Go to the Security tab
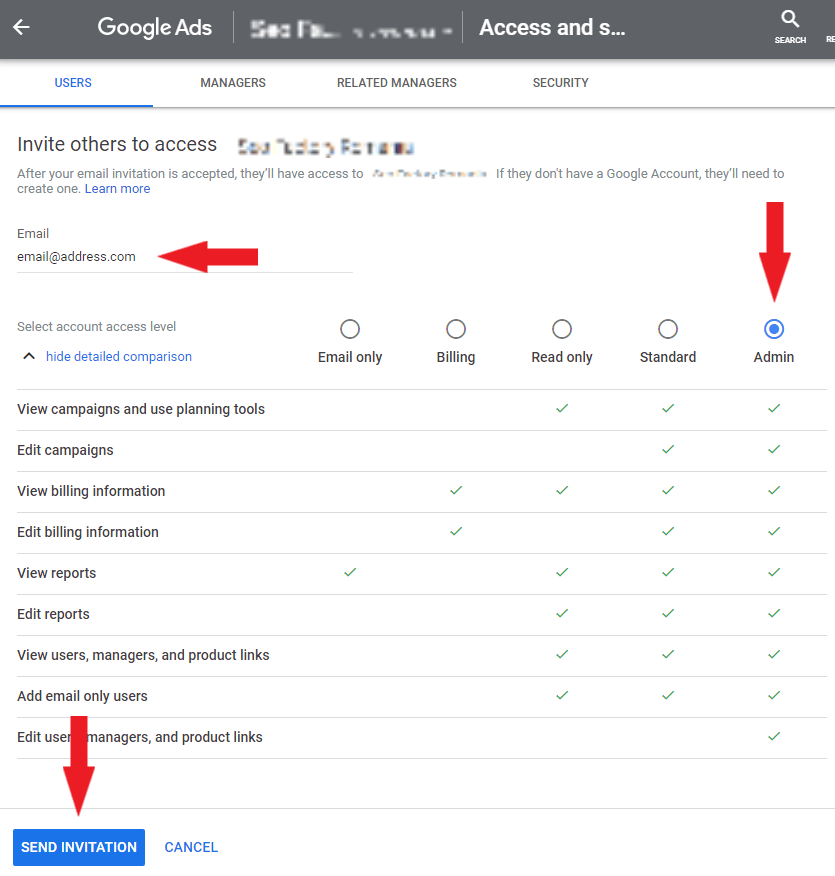 (560, 83)
